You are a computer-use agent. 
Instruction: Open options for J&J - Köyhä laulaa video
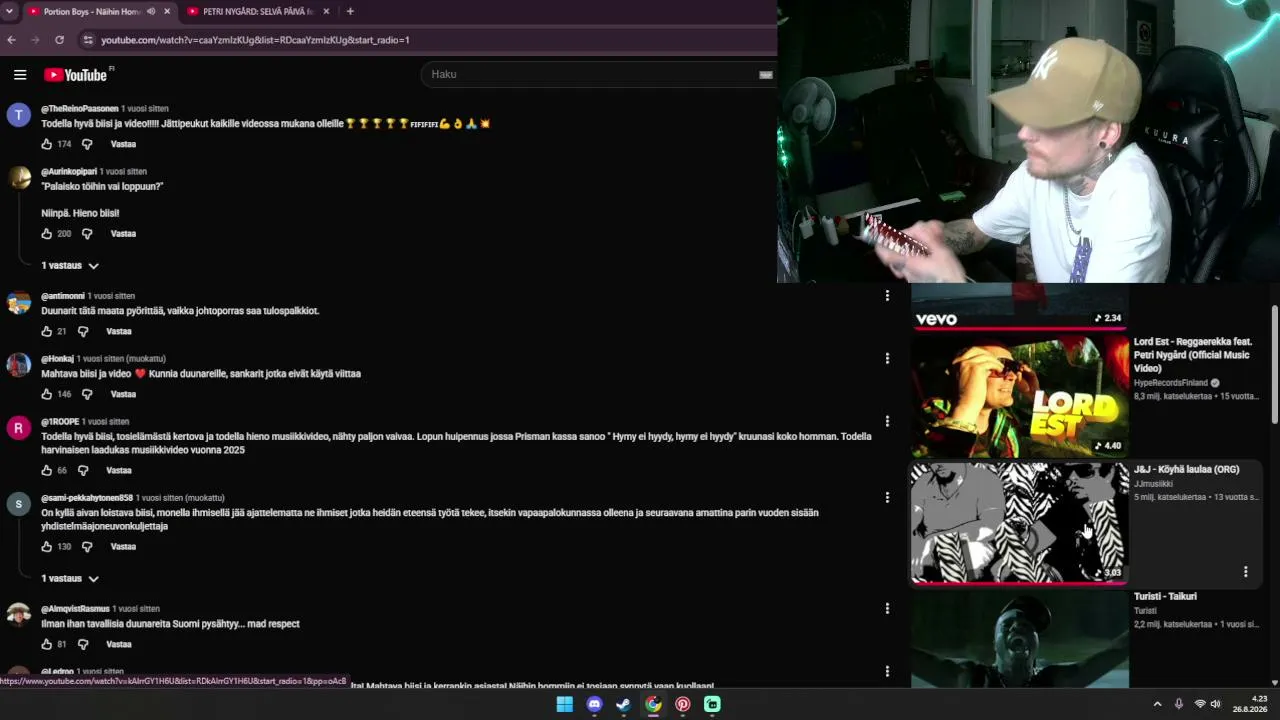pos(1246,572)
